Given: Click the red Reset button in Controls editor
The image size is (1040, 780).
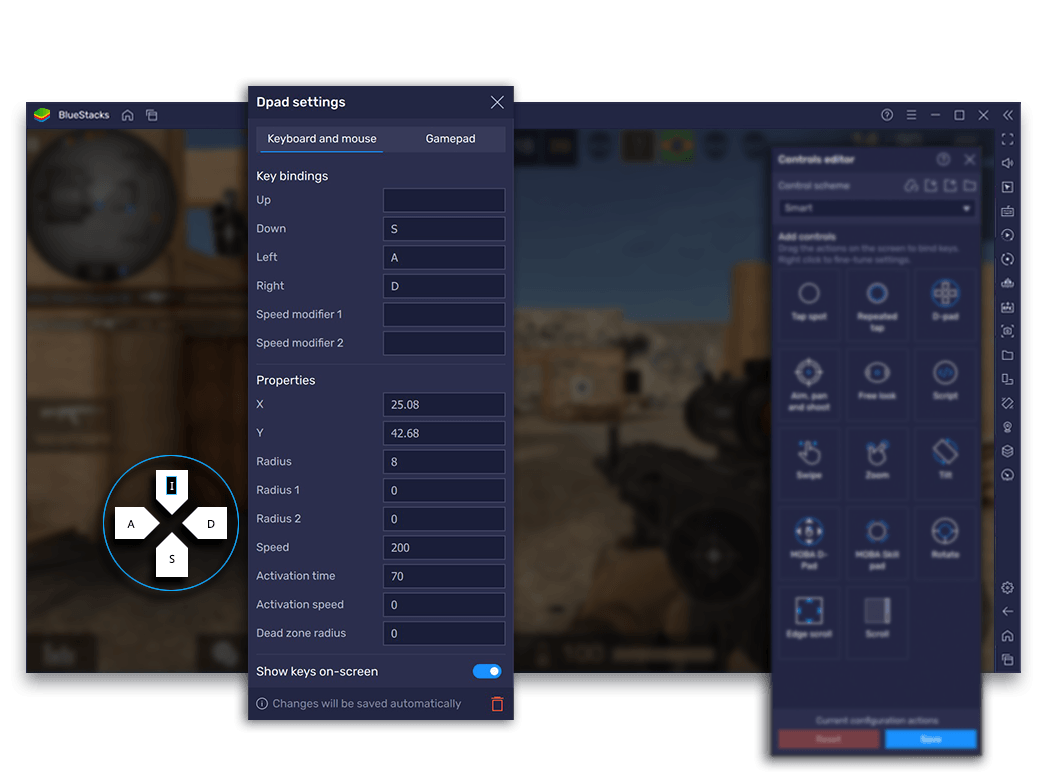Looking at the screenshot, I should (829, 739).
